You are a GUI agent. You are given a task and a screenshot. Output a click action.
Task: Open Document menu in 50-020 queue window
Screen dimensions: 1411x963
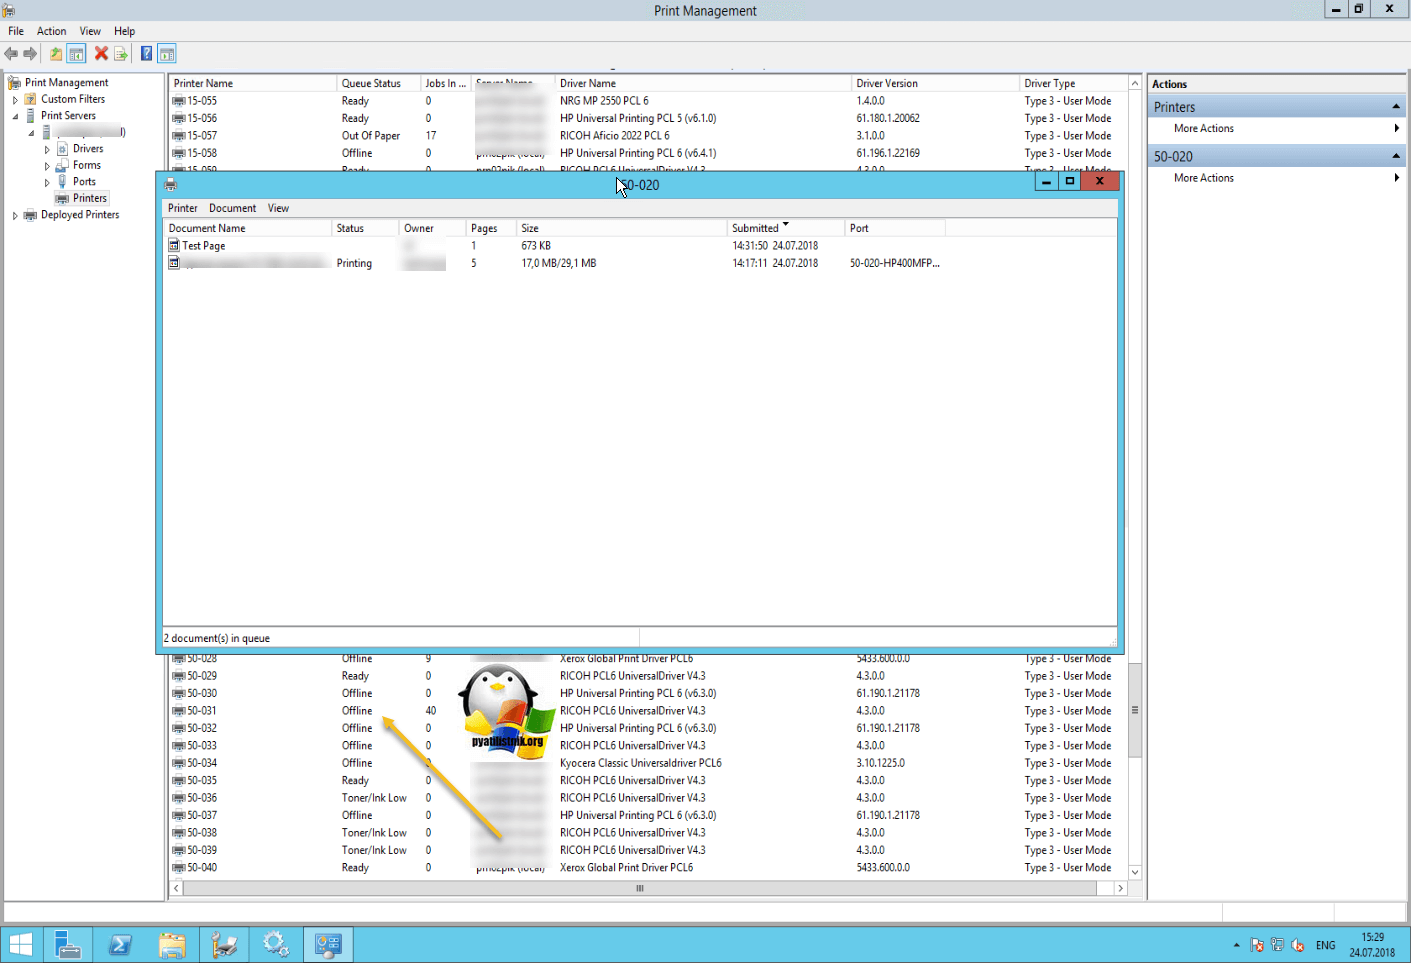point(232,208)
